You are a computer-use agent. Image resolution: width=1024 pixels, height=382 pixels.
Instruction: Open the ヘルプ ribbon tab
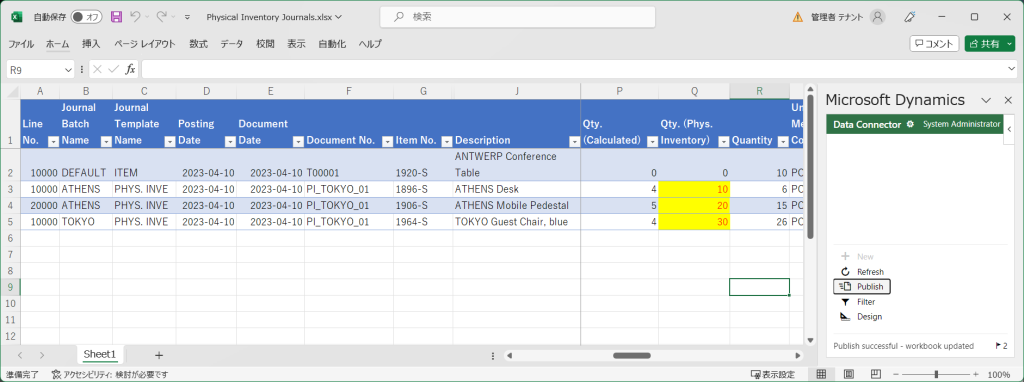click(370, 44)
